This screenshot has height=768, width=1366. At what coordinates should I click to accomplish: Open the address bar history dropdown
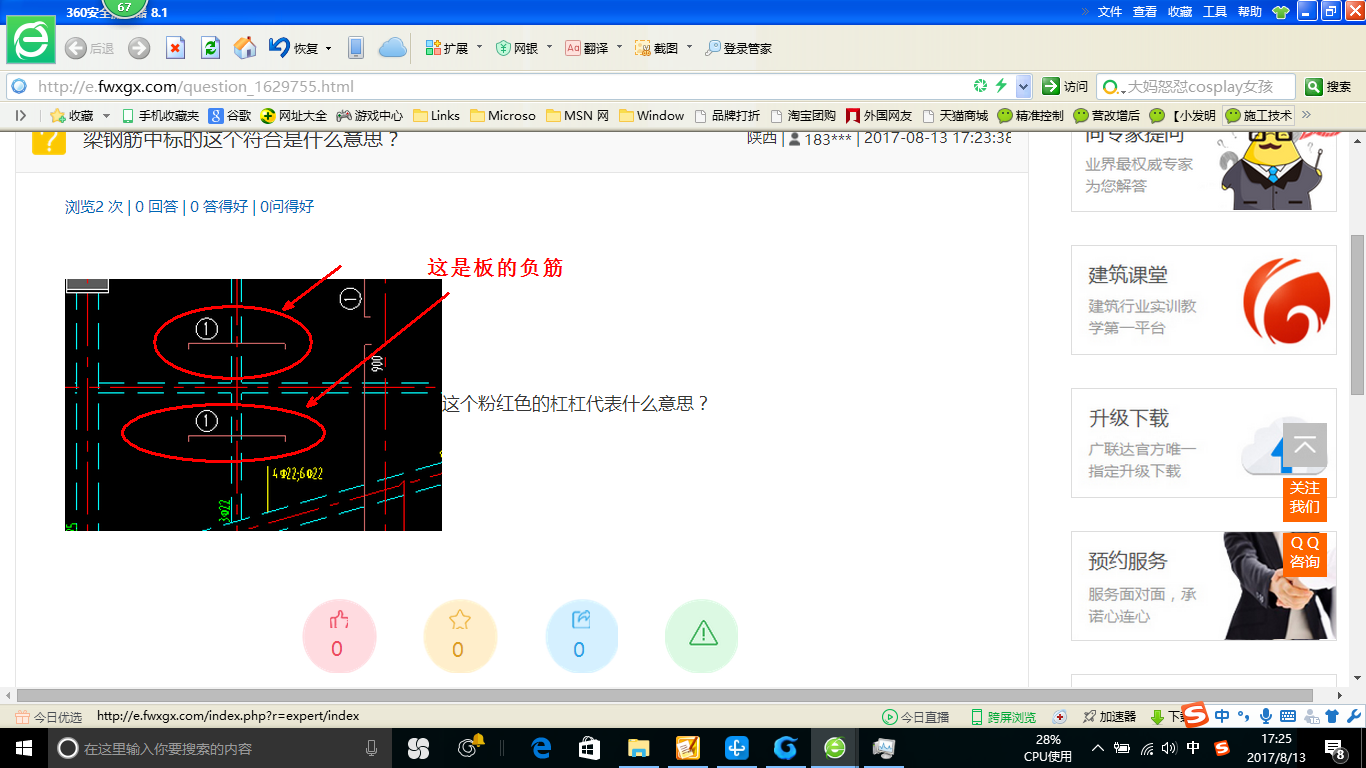tap(1023, 86)
